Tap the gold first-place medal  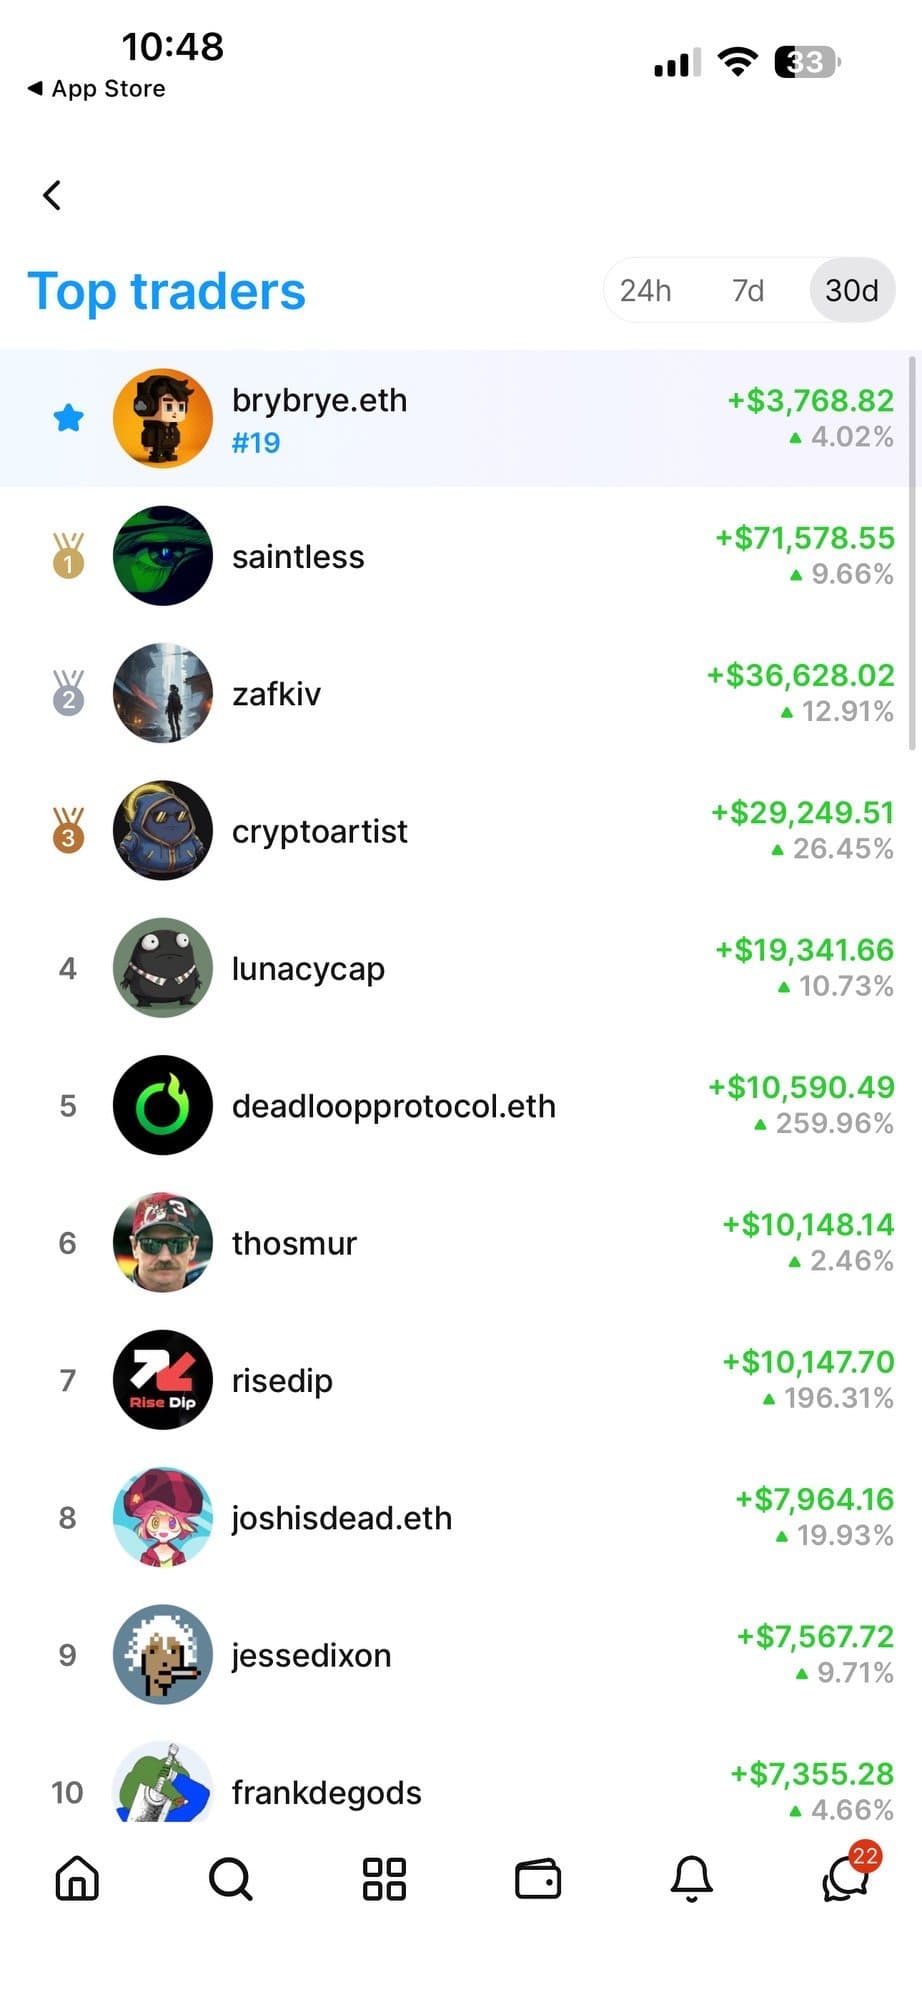(68, 555)
